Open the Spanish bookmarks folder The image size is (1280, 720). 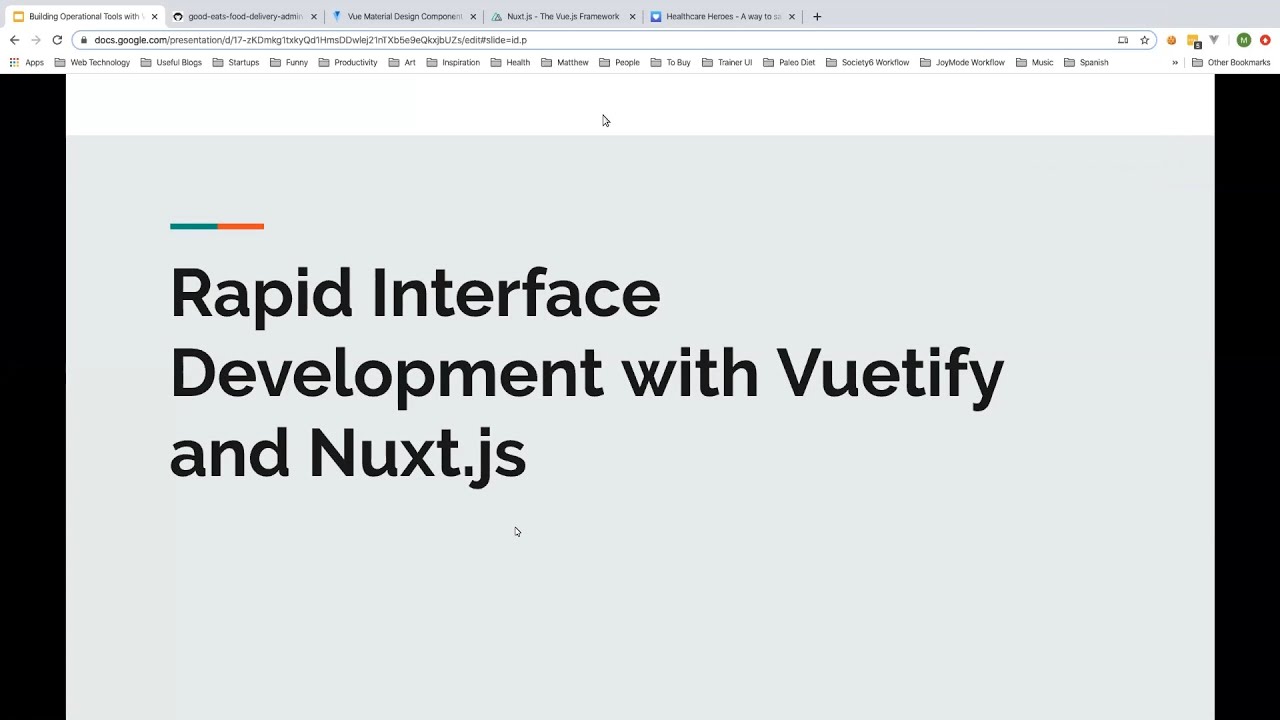tap(1086, 62)
